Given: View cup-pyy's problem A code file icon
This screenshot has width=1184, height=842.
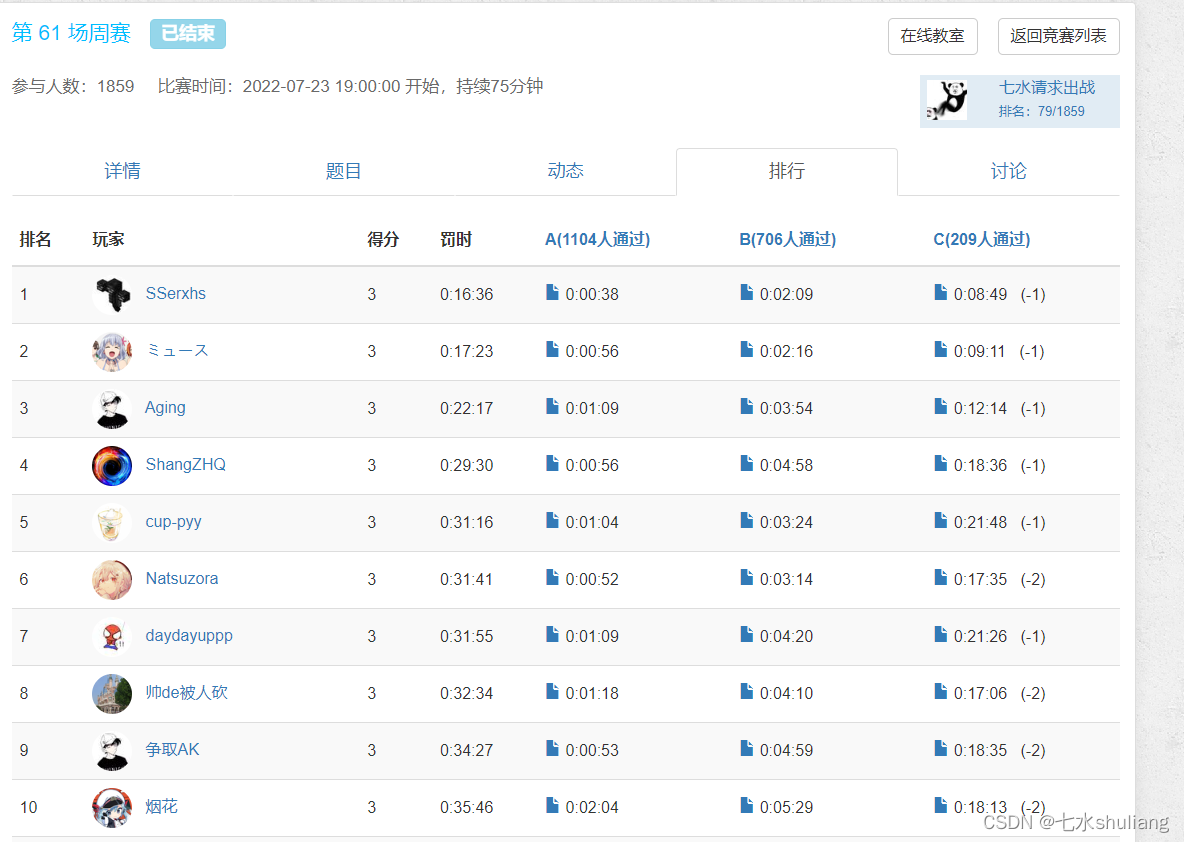Looking at the screenshot, I should [552, 521].
